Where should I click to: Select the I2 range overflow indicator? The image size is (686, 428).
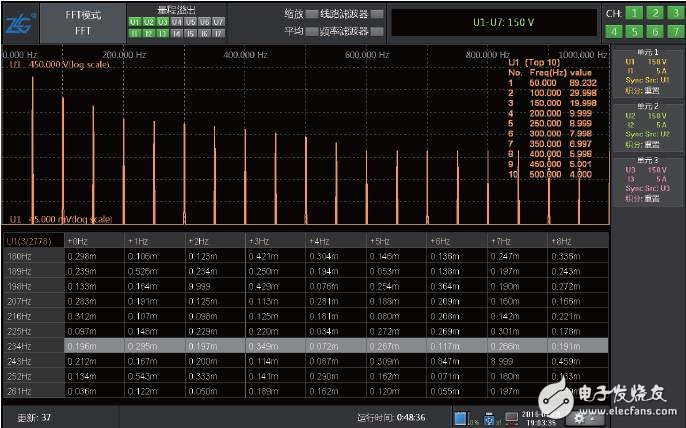pos(149,33)
